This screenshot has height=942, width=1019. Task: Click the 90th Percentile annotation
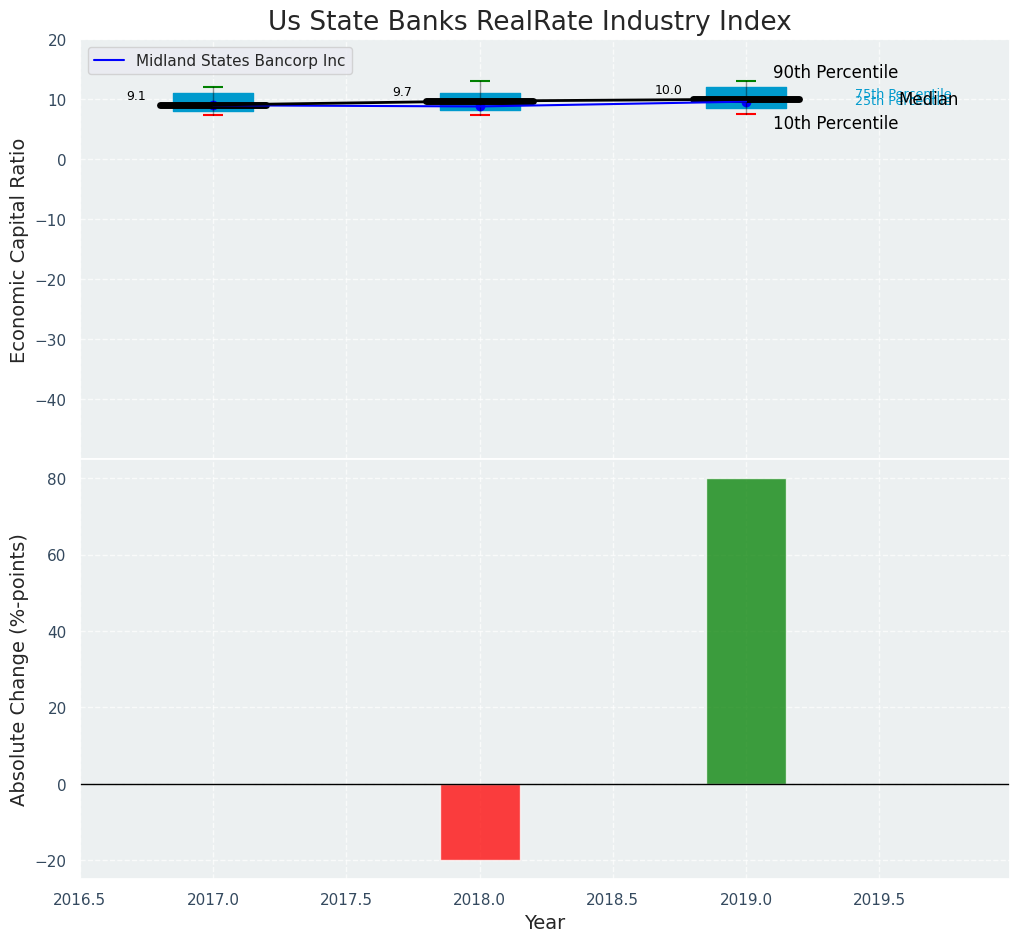[835, 72]
